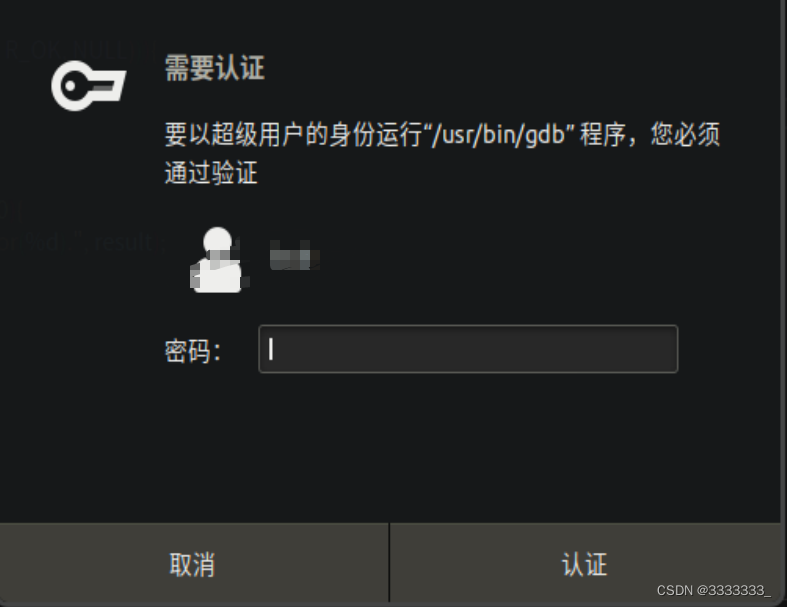Confirm with the 认证 button
Viewport: 787px width, 607px height.
tap(585, 563)
